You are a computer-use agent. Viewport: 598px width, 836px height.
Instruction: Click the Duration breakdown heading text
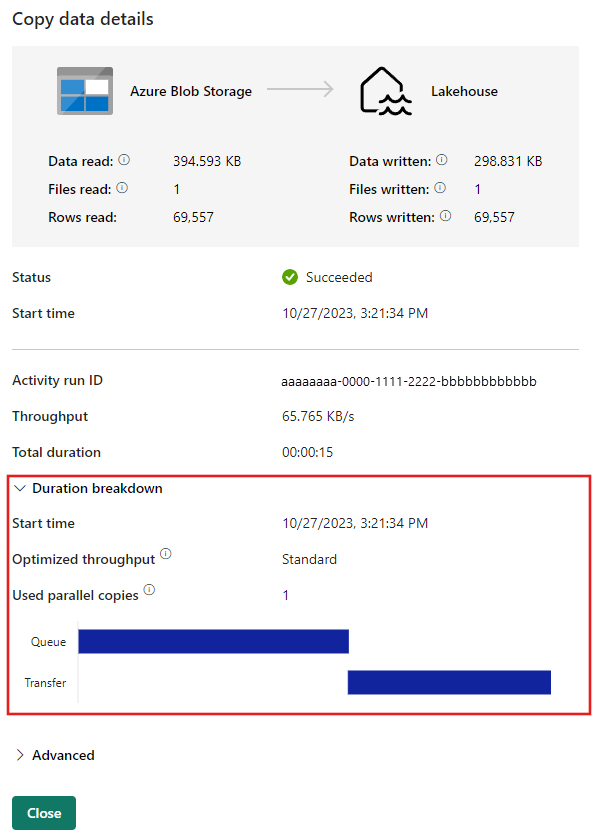[97, 488]
